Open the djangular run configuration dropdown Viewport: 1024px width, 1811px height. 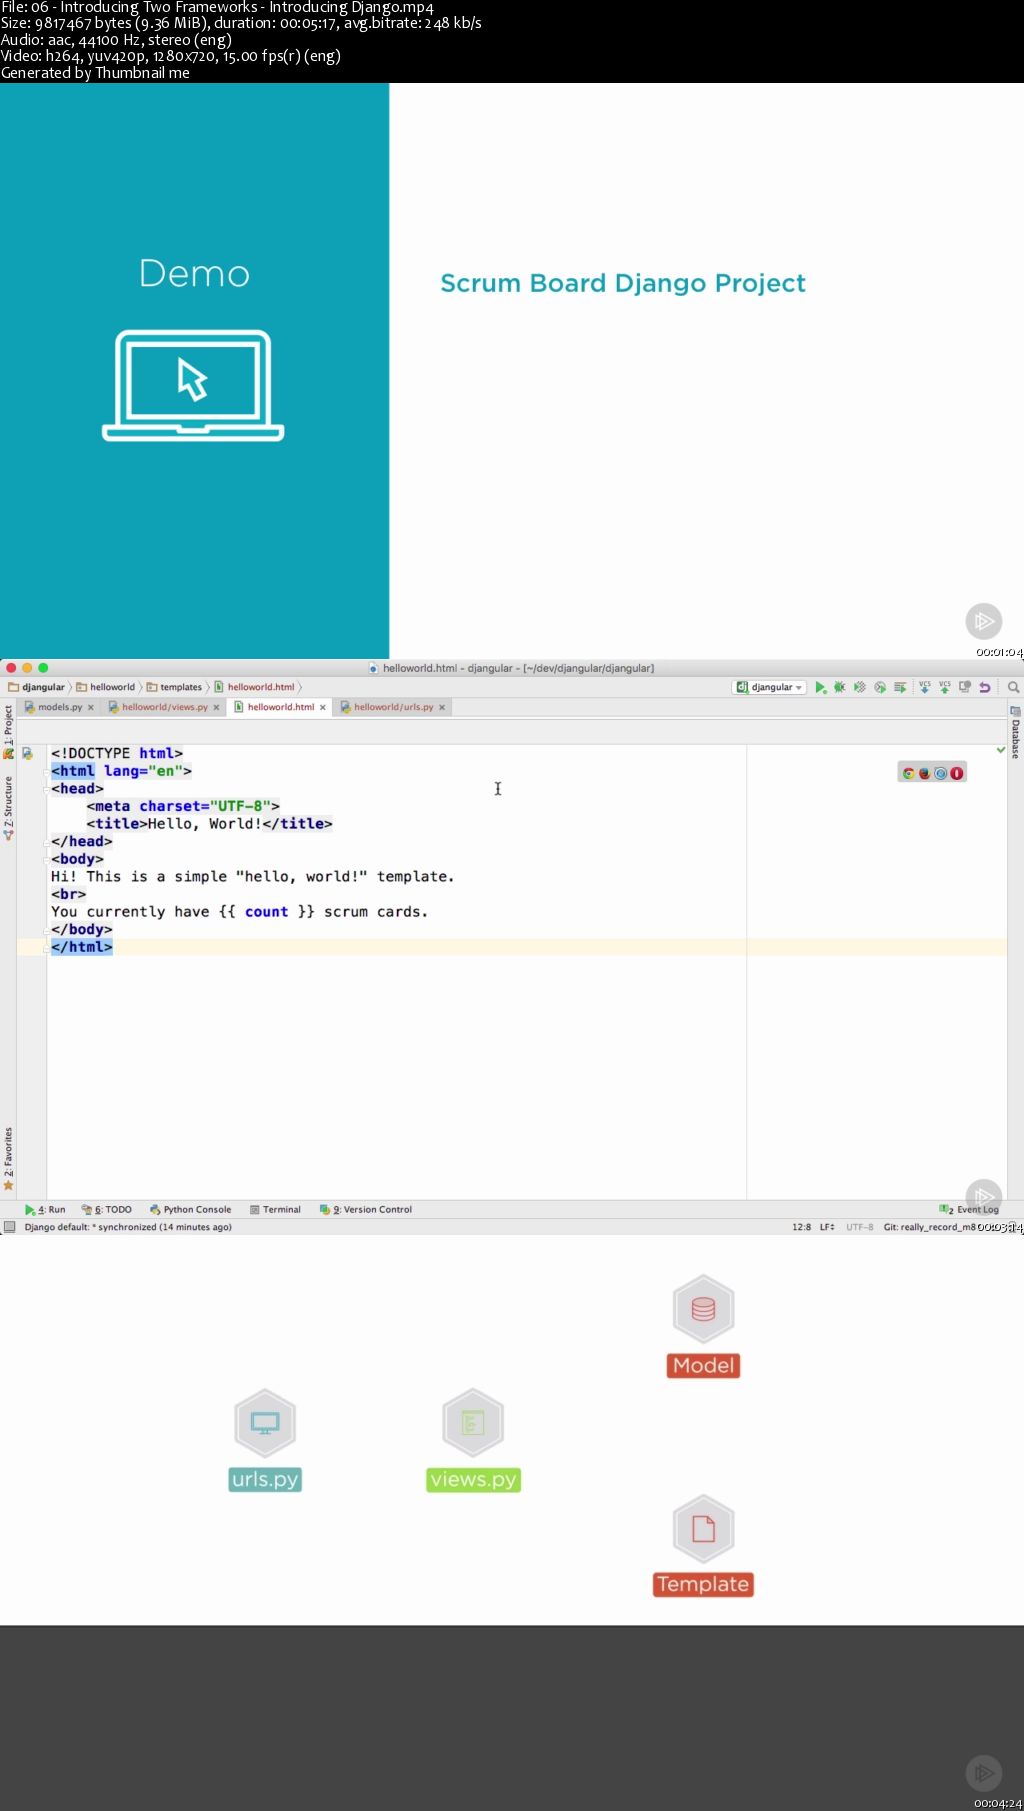pos(770,687)
